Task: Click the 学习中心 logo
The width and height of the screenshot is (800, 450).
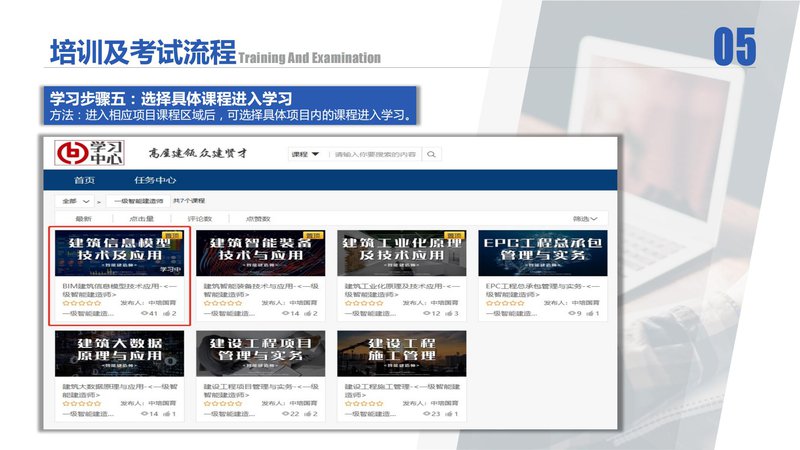Action: point(90,153)
